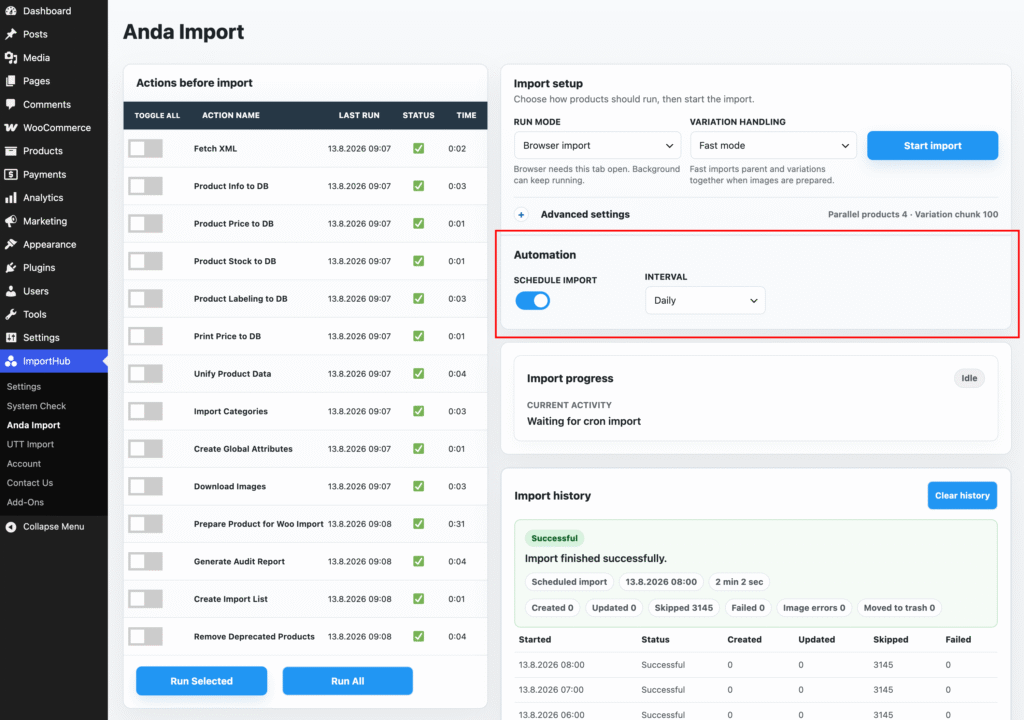Click the Media icon in sidebar
1024x720 pixels.
click(11, 57)
